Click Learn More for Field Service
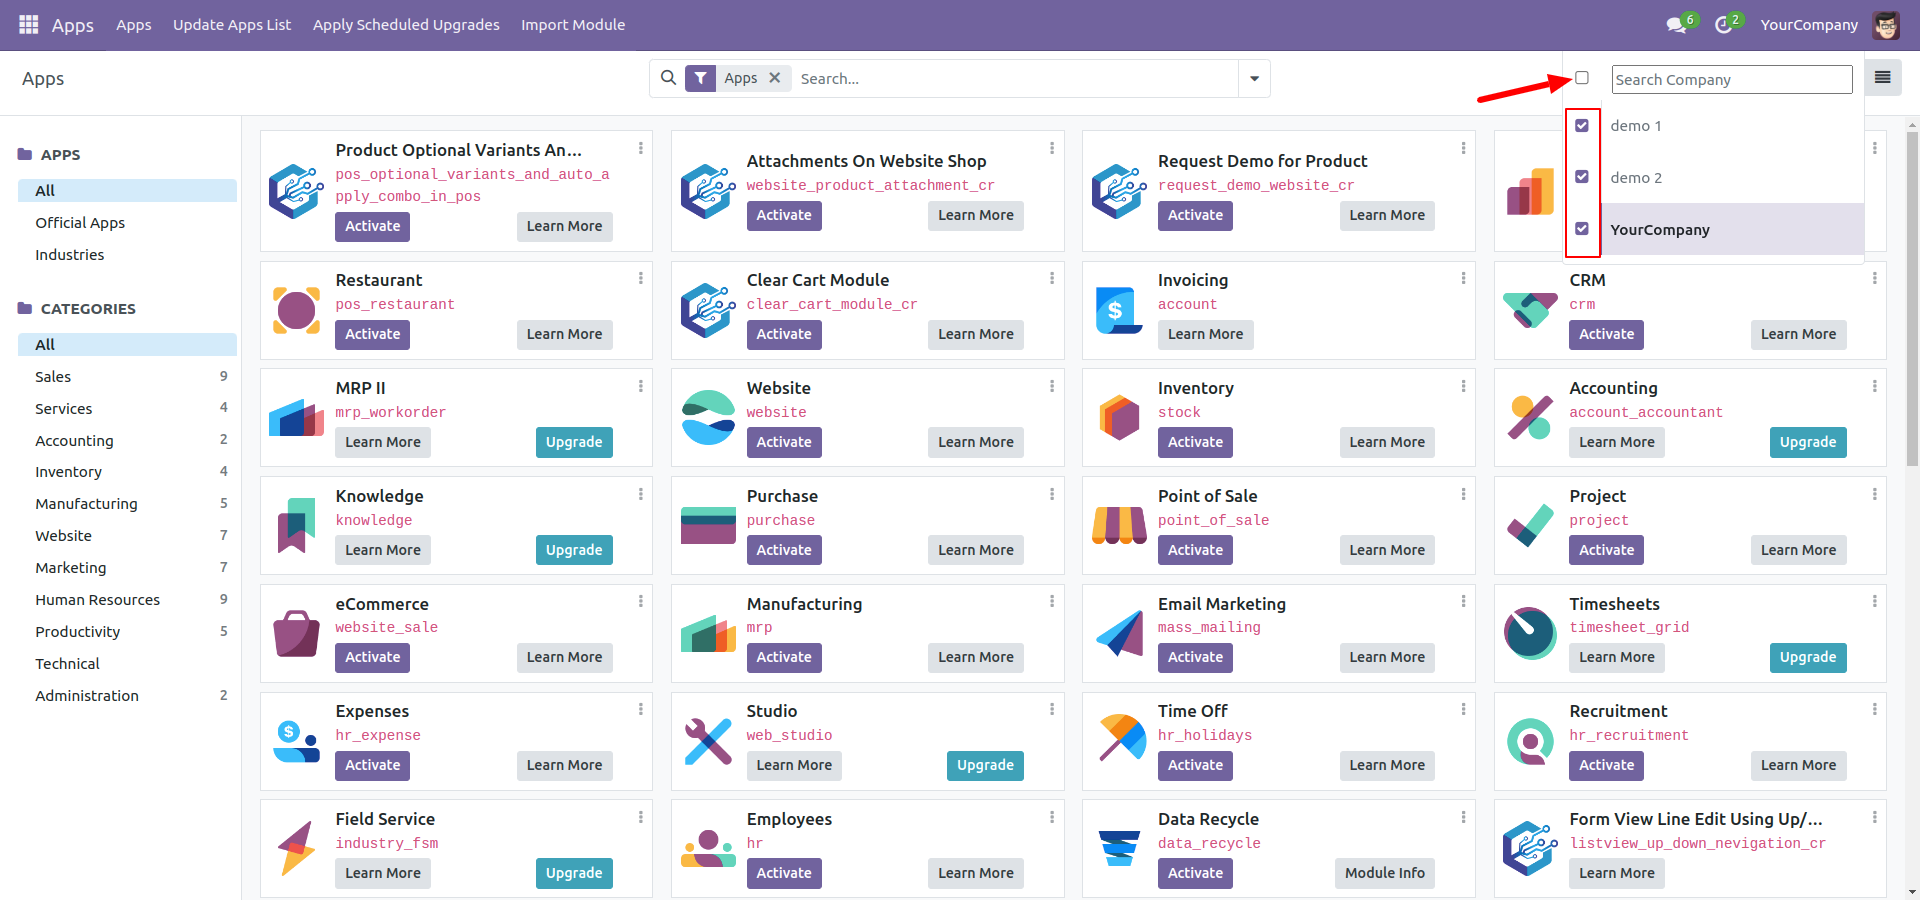The width and height of the screenshot is (1920, 900). pyautogui.click(x=382, y=873)
